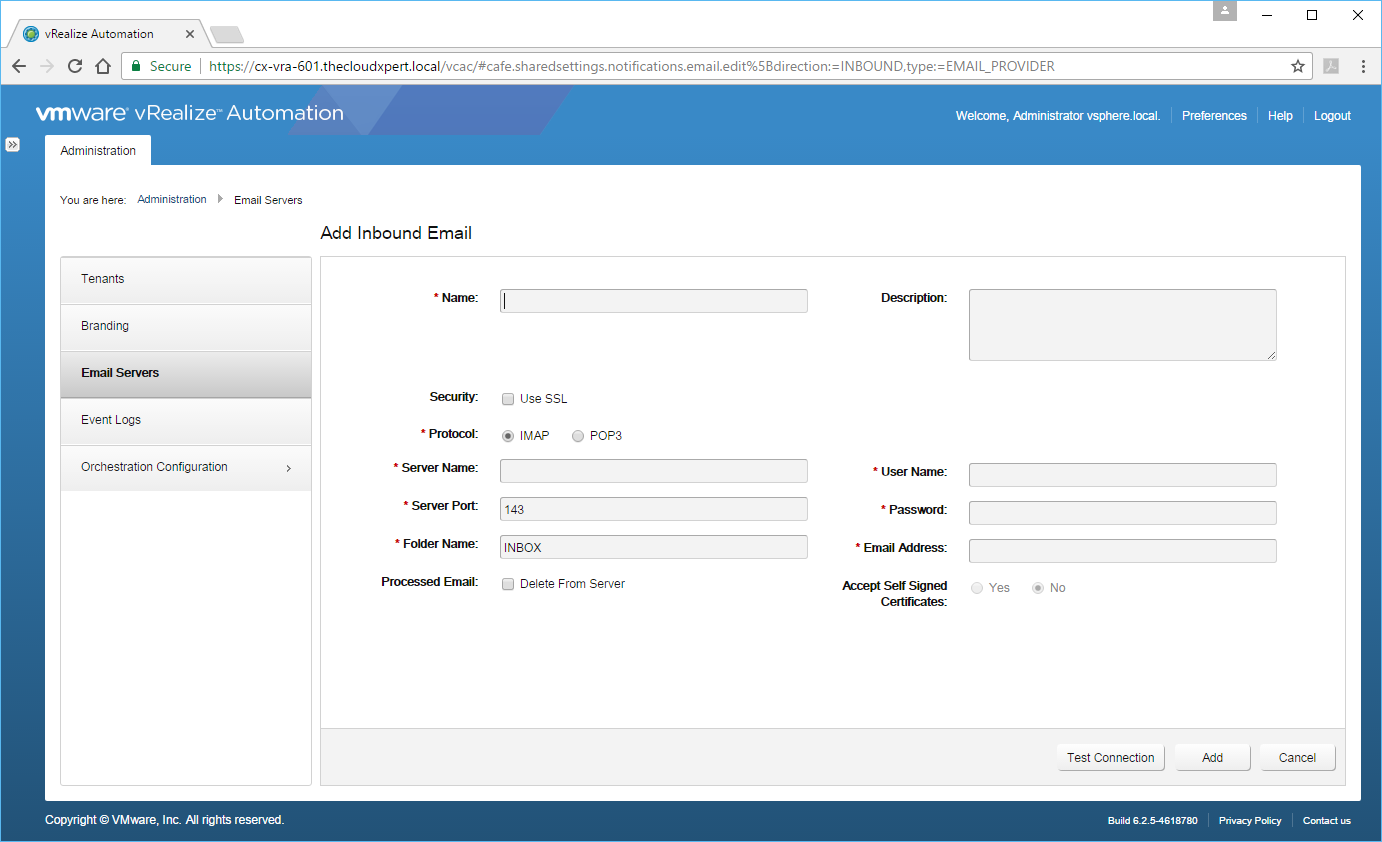The height and width of the screenshot is (842, 1382).
Task: Enable the Use SSL checkbox
Action: coord(508,399)
